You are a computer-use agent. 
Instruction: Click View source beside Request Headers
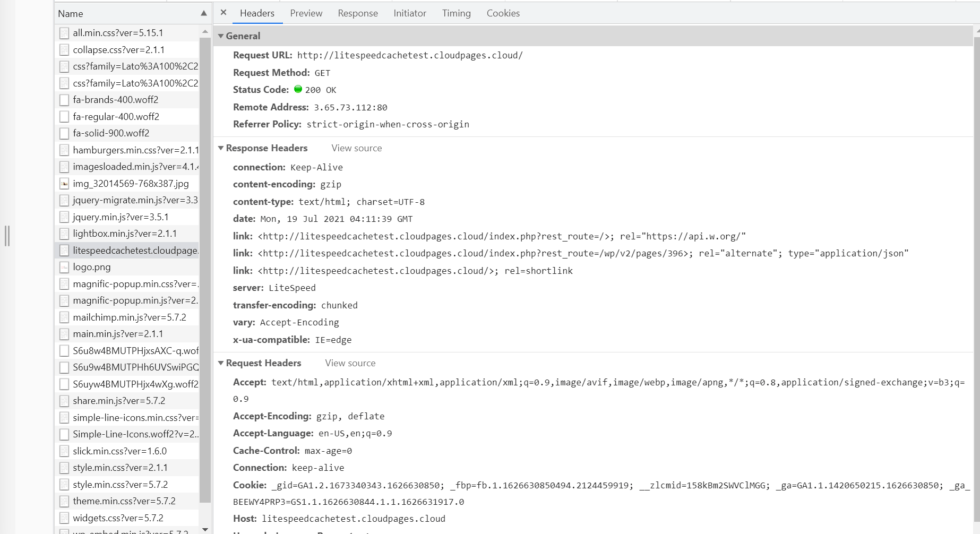(350, 363)
